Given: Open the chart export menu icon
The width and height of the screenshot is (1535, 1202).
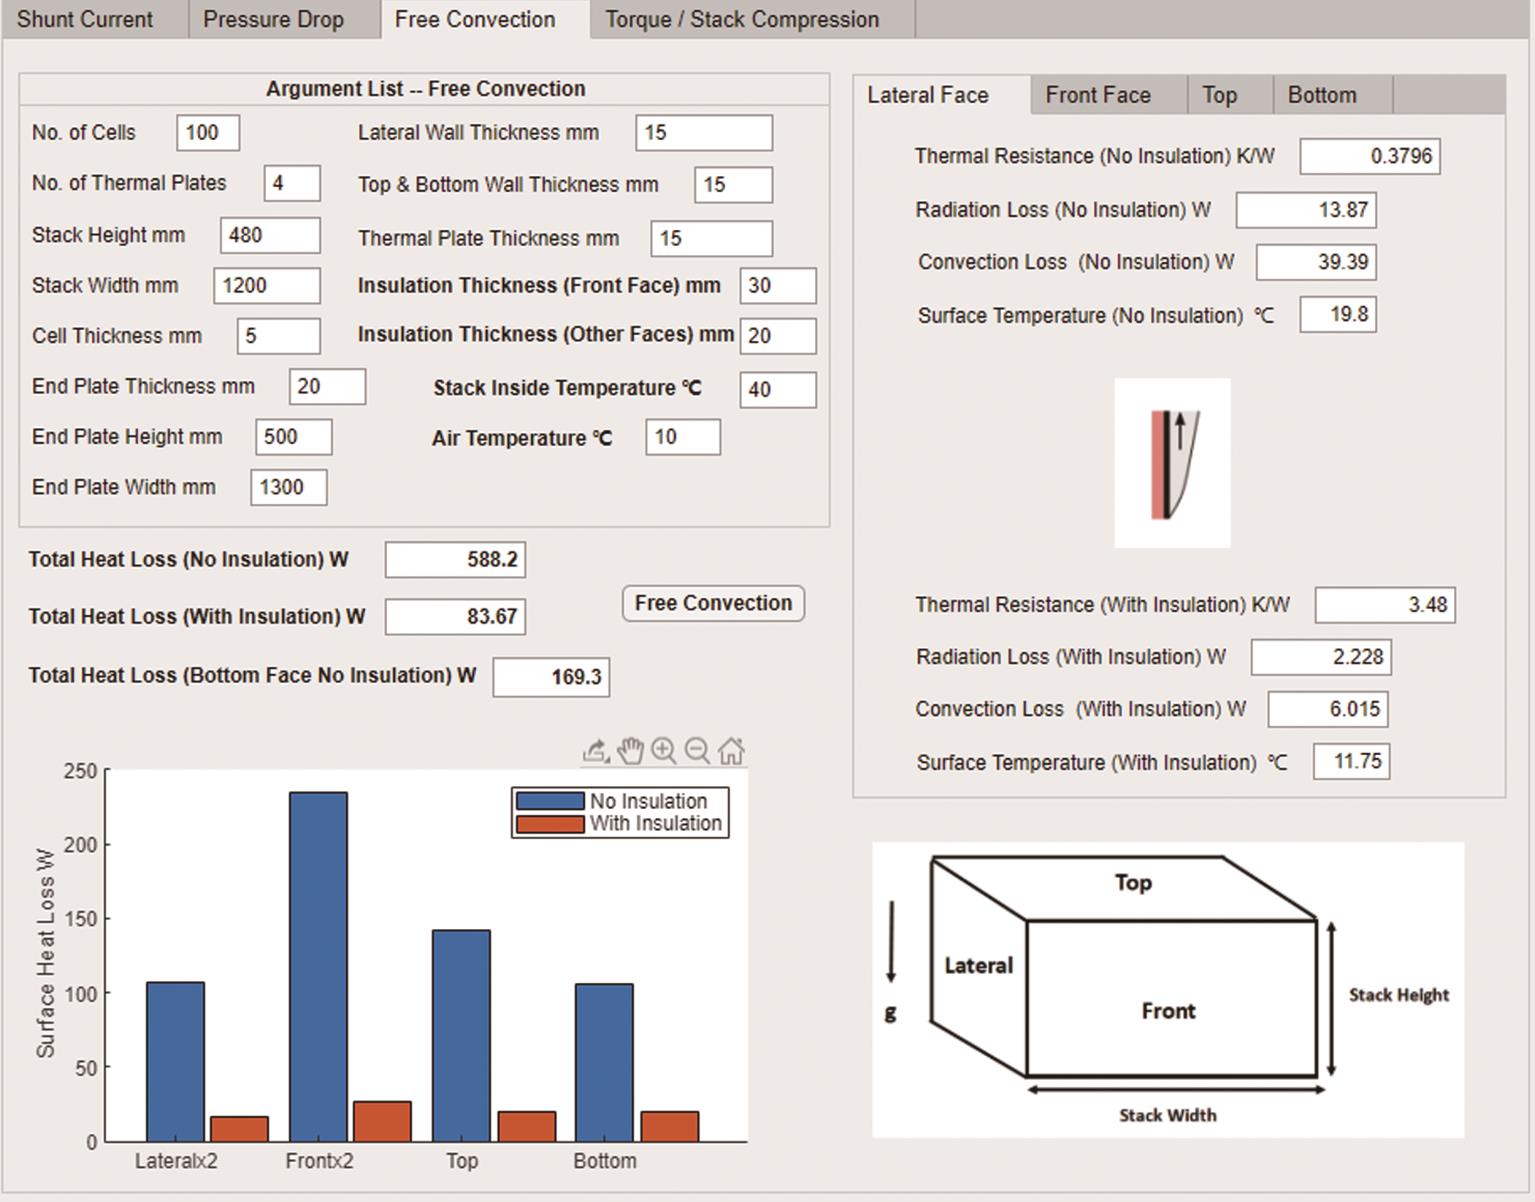Looking at the screenshot, I should coord(596,750).
